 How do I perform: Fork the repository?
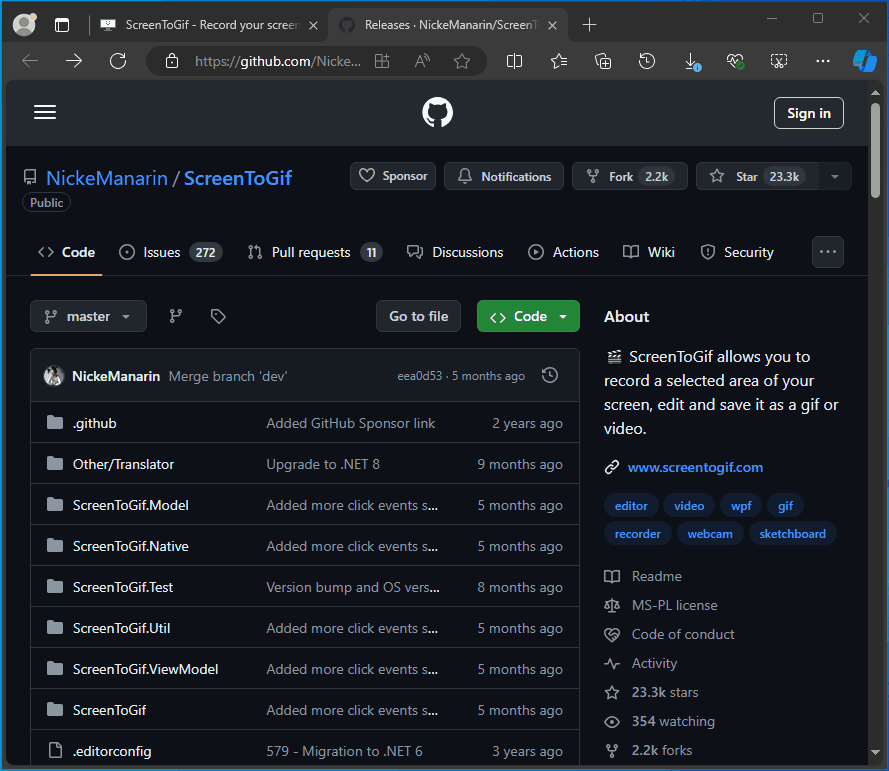click(x=630, y=176)
